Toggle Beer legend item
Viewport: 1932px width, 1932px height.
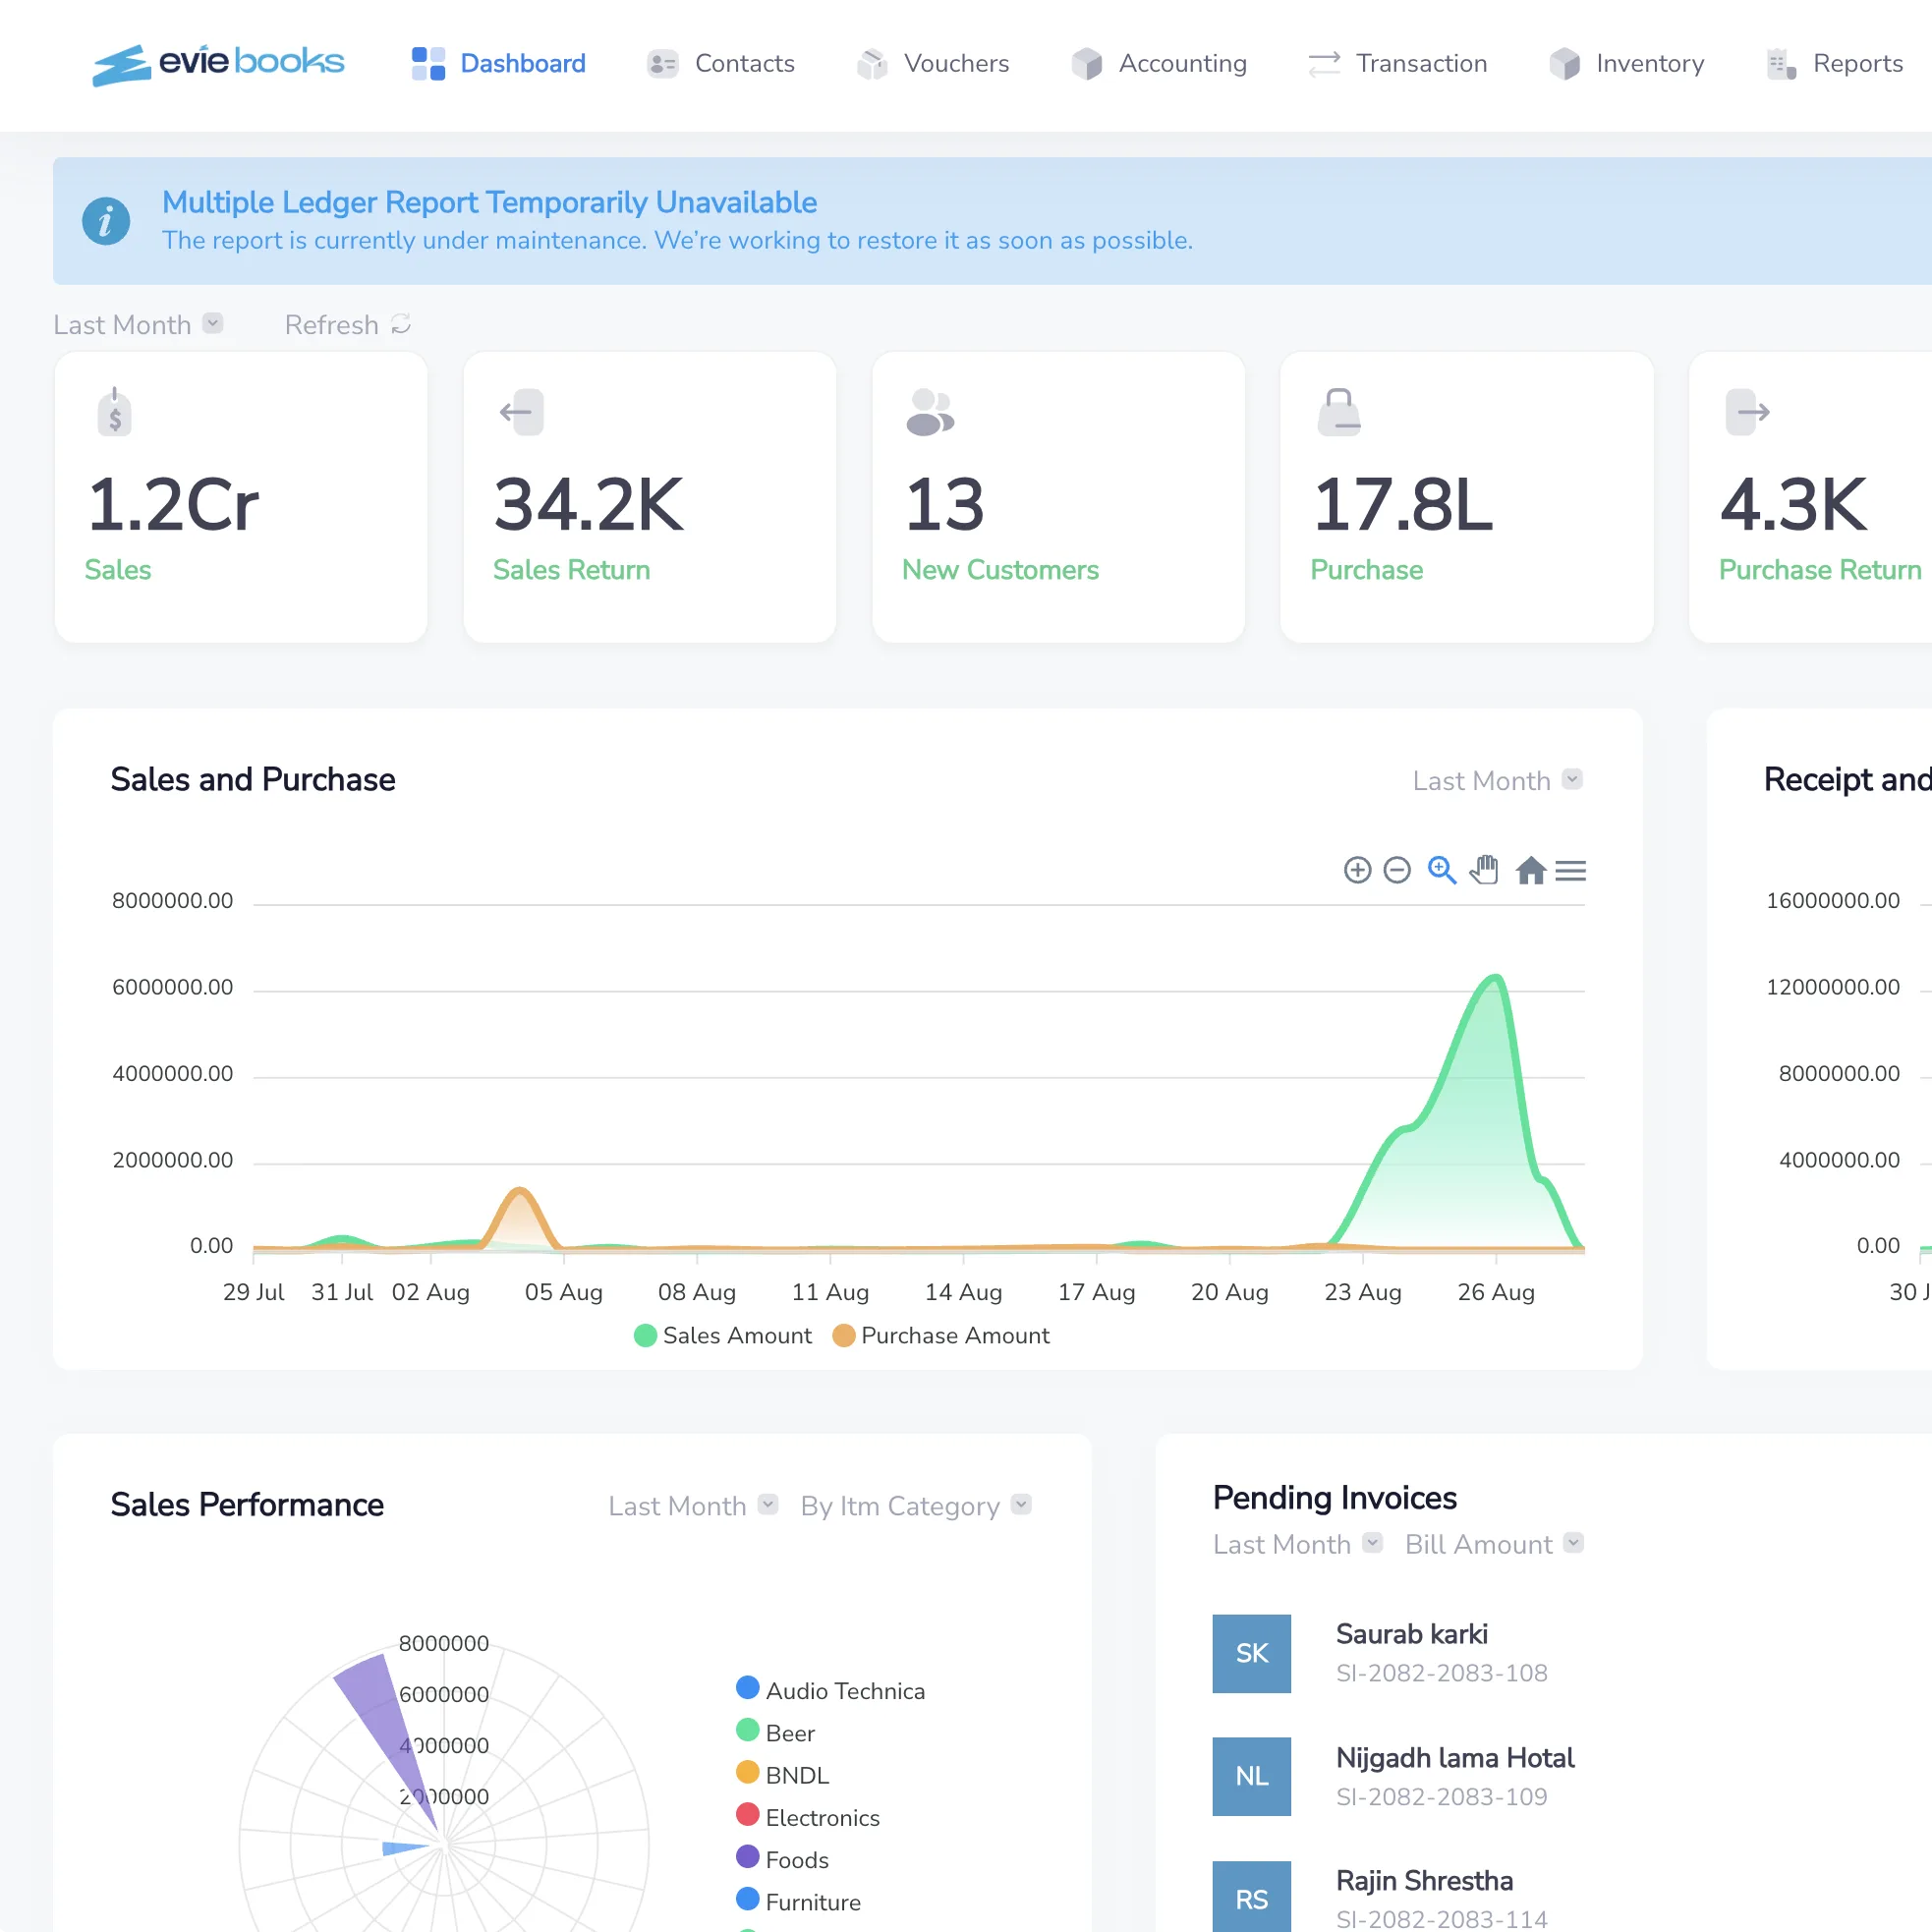pyautogui.click(x=775, y=1732)
